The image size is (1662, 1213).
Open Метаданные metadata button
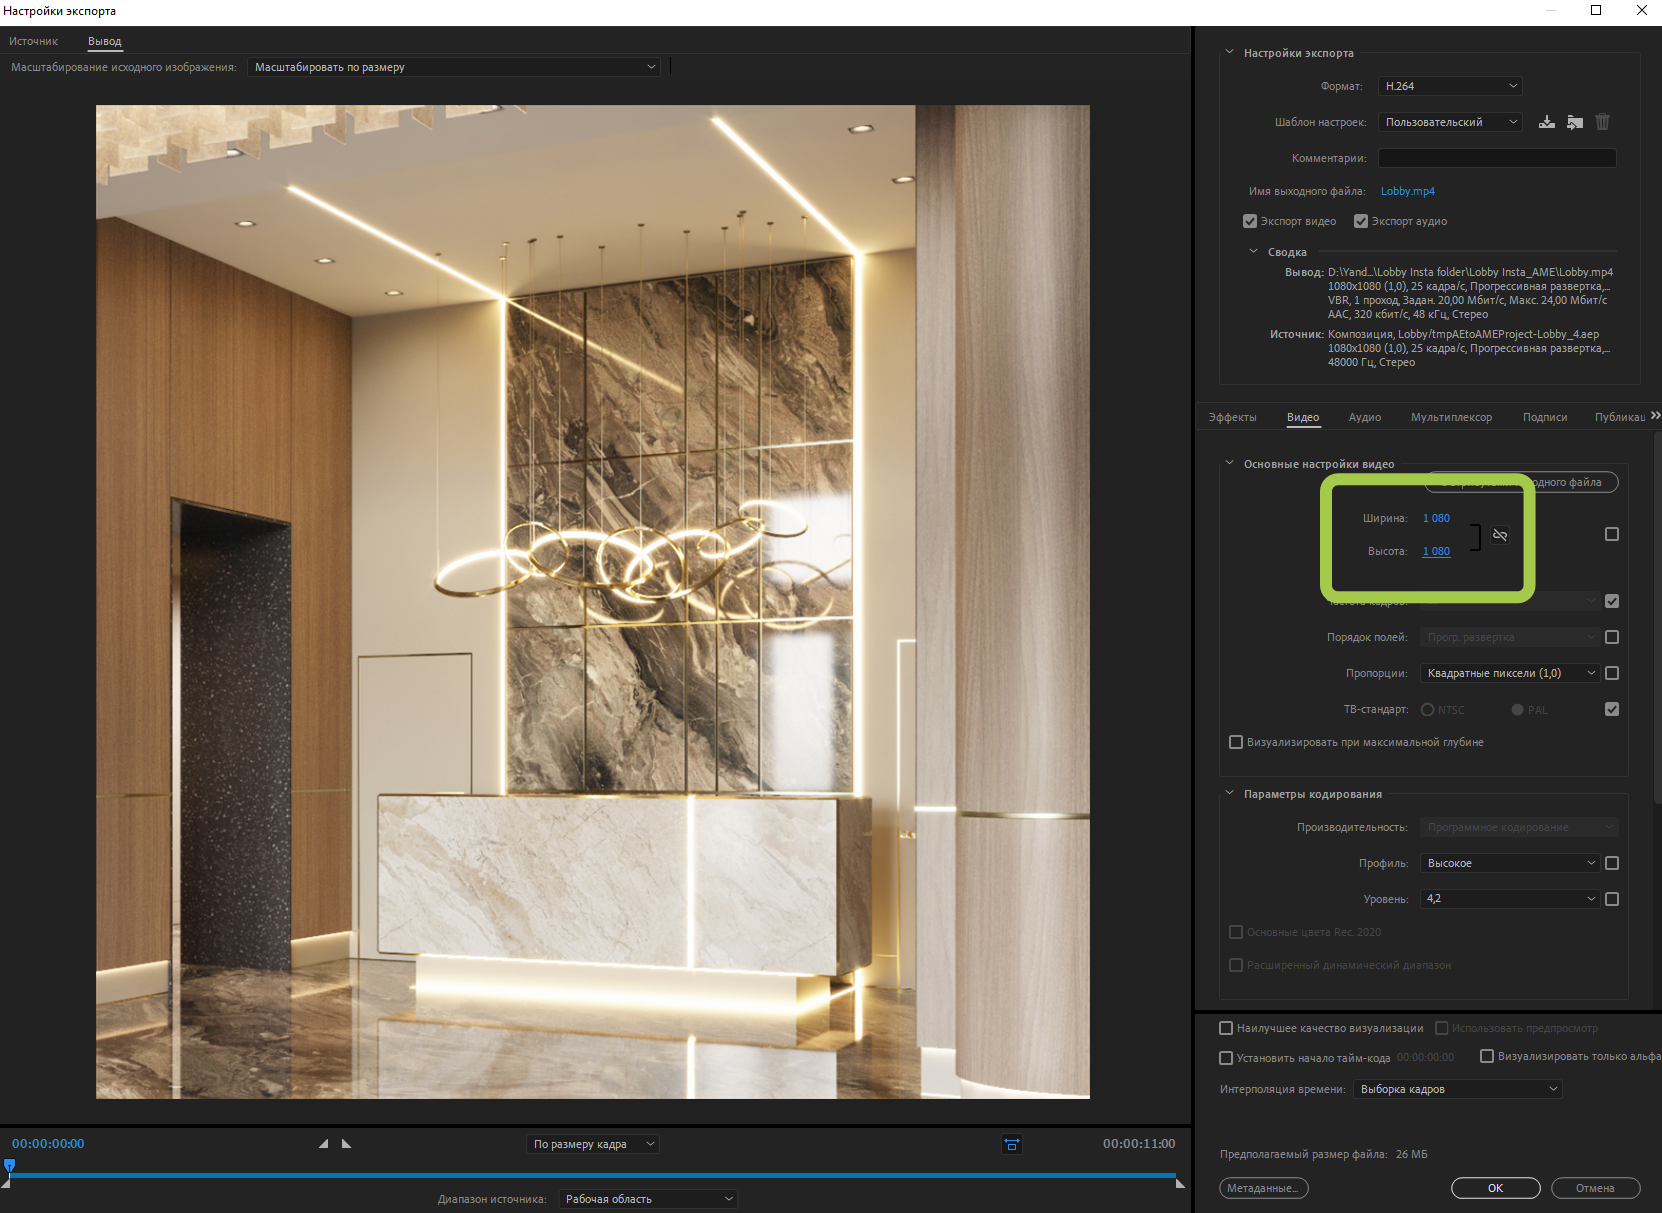[x=1264, y=1188]
